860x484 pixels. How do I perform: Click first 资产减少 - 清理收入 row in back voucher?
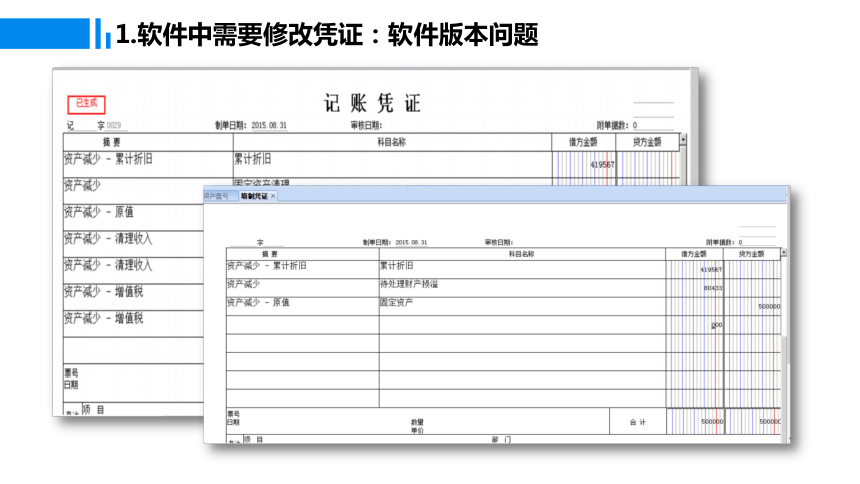click(108, 239)
